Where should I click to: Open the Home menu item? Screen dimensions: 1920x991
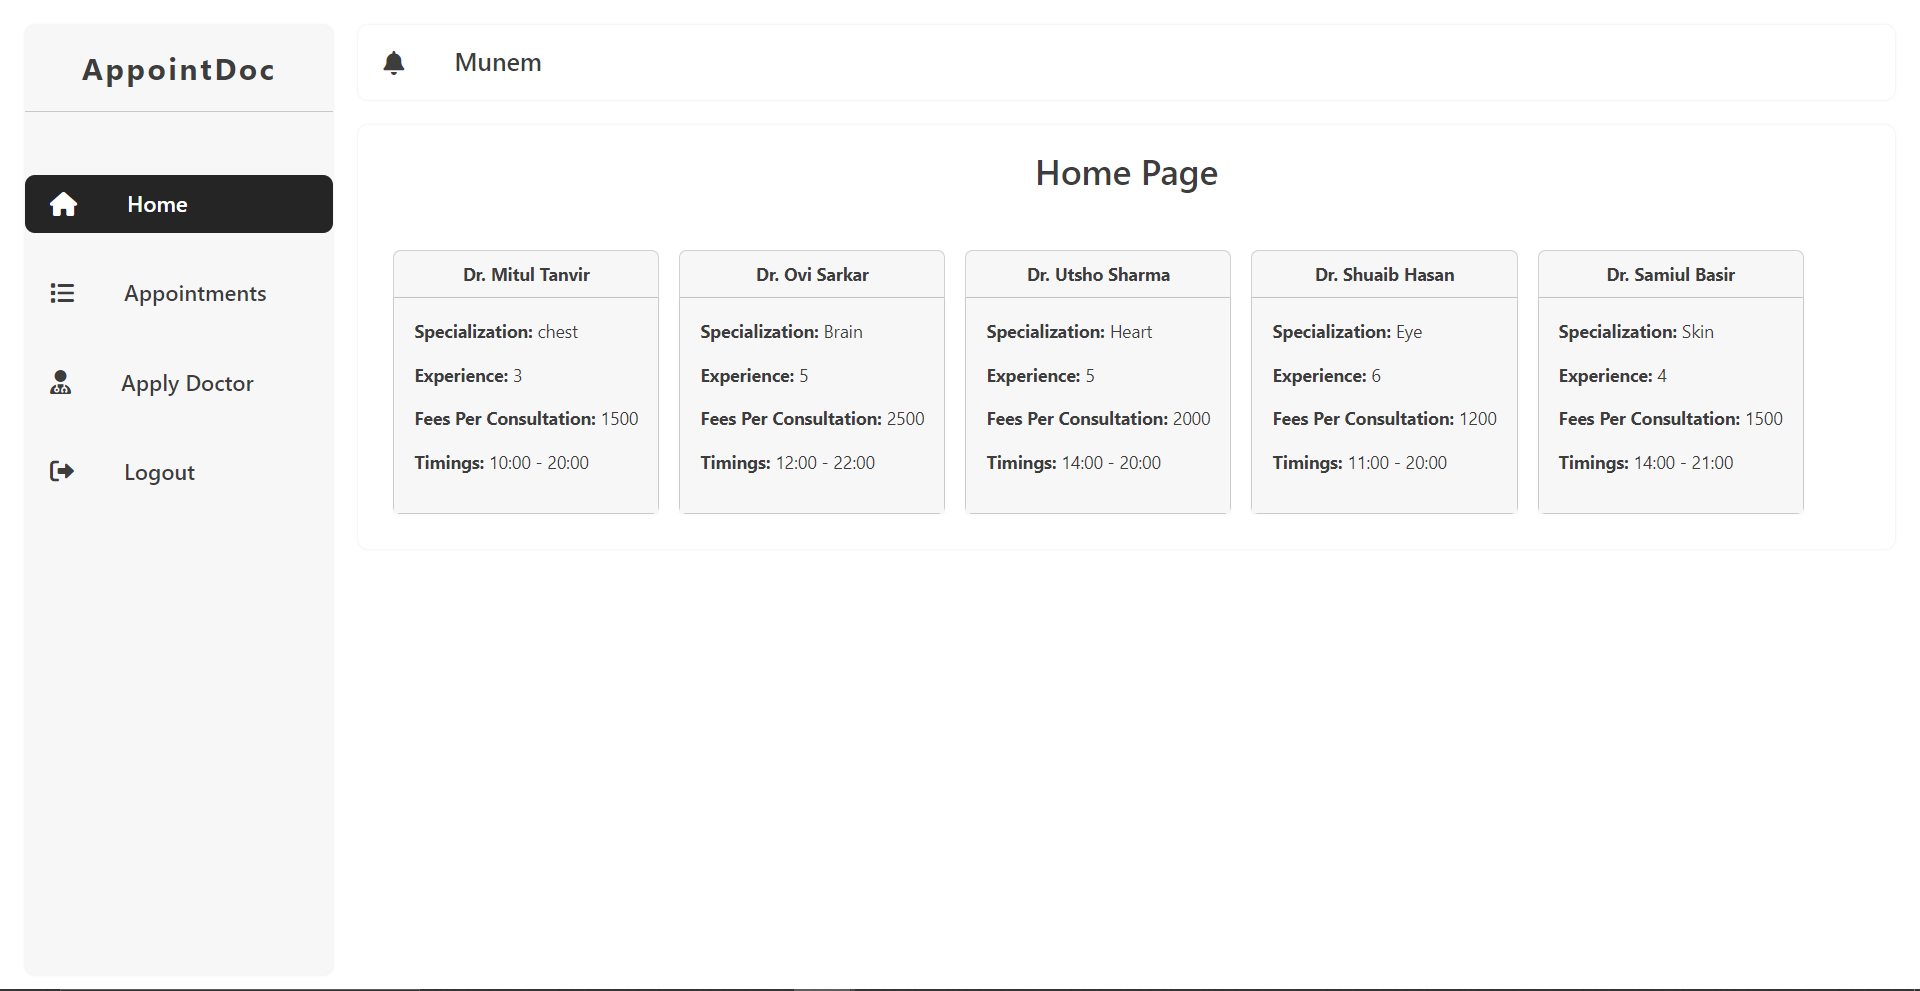click(x=179, y=204)
